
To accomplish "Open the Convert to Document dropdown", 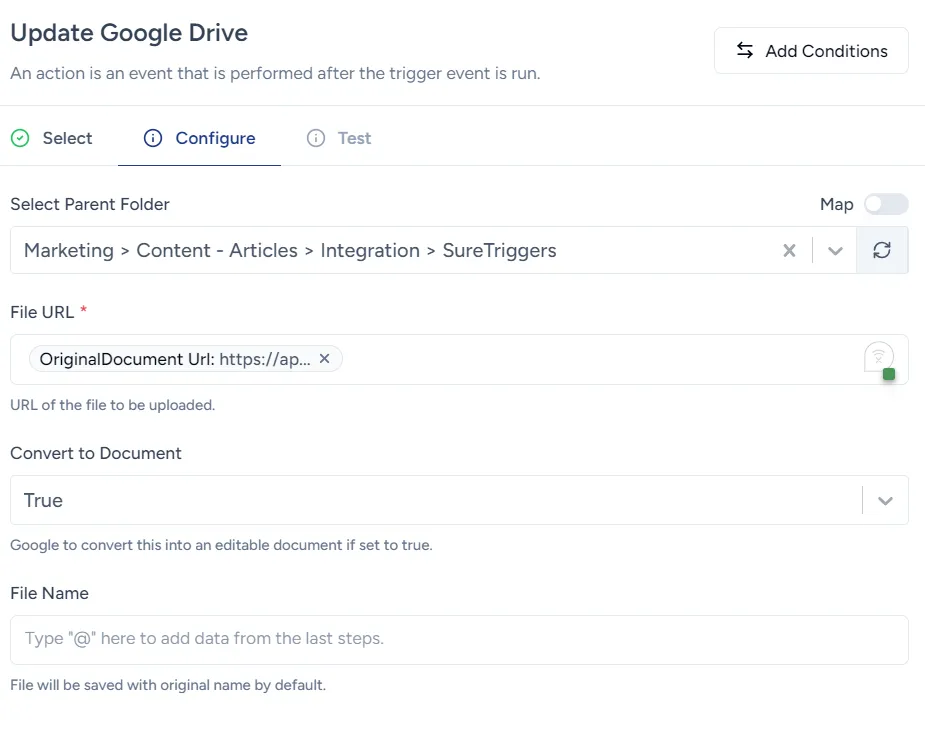I will [884, 500].
